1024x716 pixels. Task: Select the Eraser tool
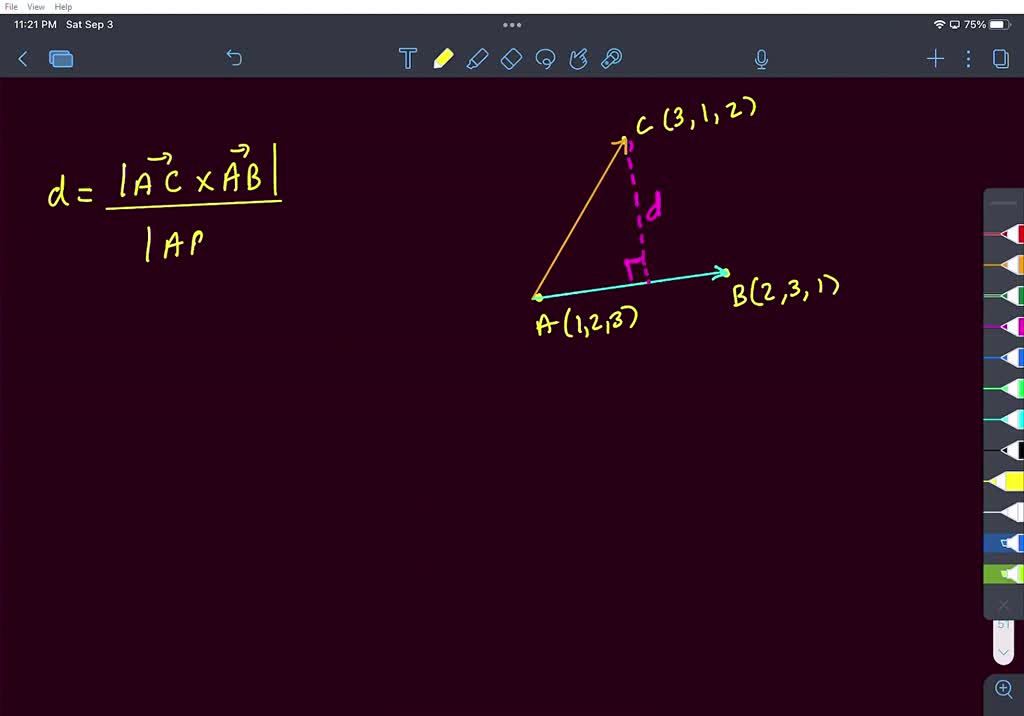511,59
